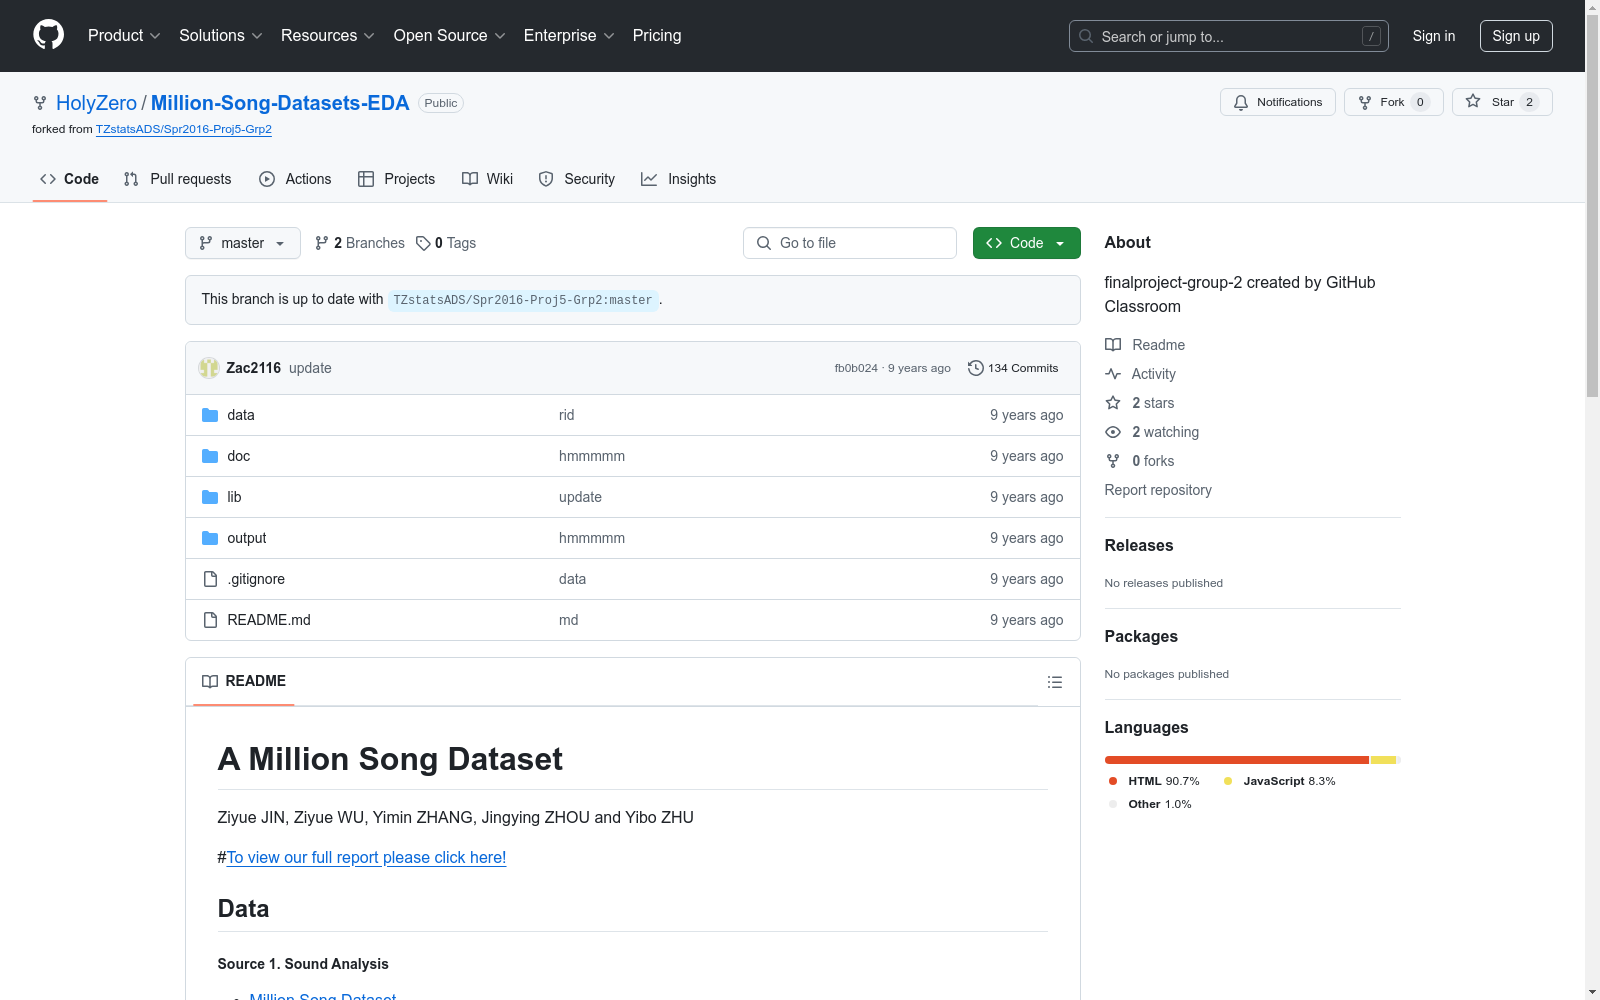Open the full report link

pos(366,857)
